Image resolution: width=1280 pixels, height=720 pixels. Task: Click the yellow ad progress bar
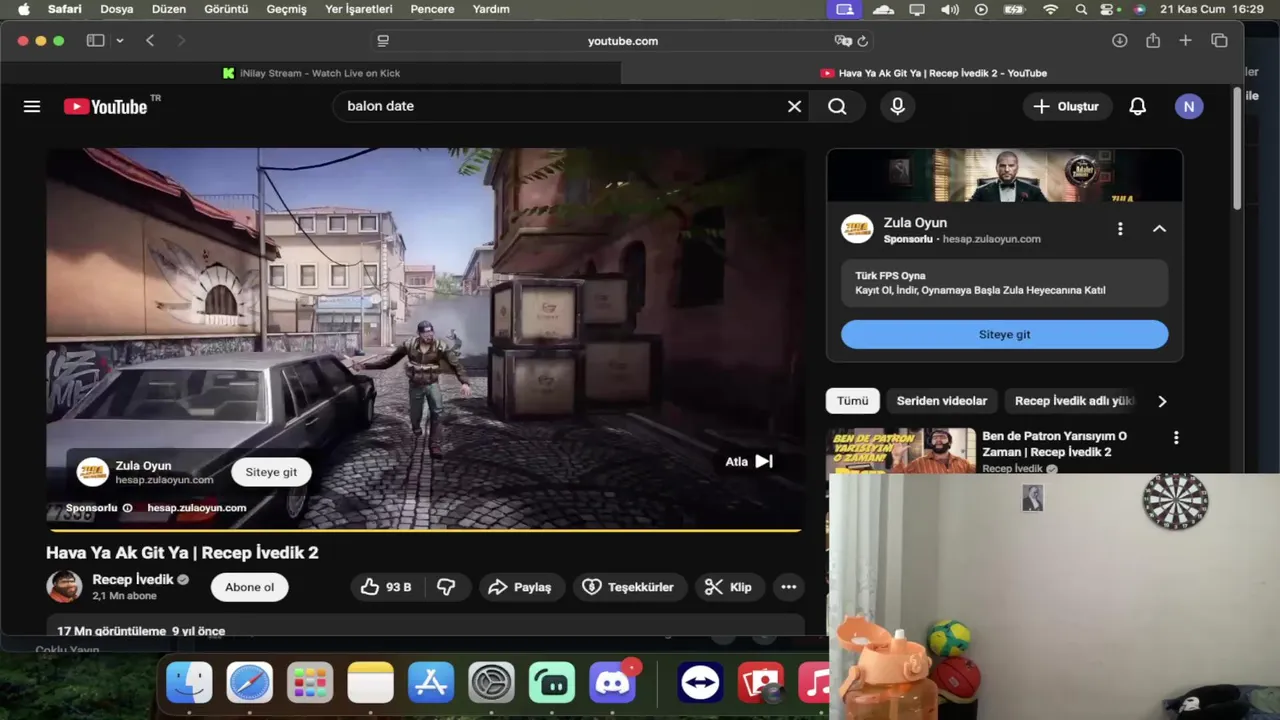423,530
